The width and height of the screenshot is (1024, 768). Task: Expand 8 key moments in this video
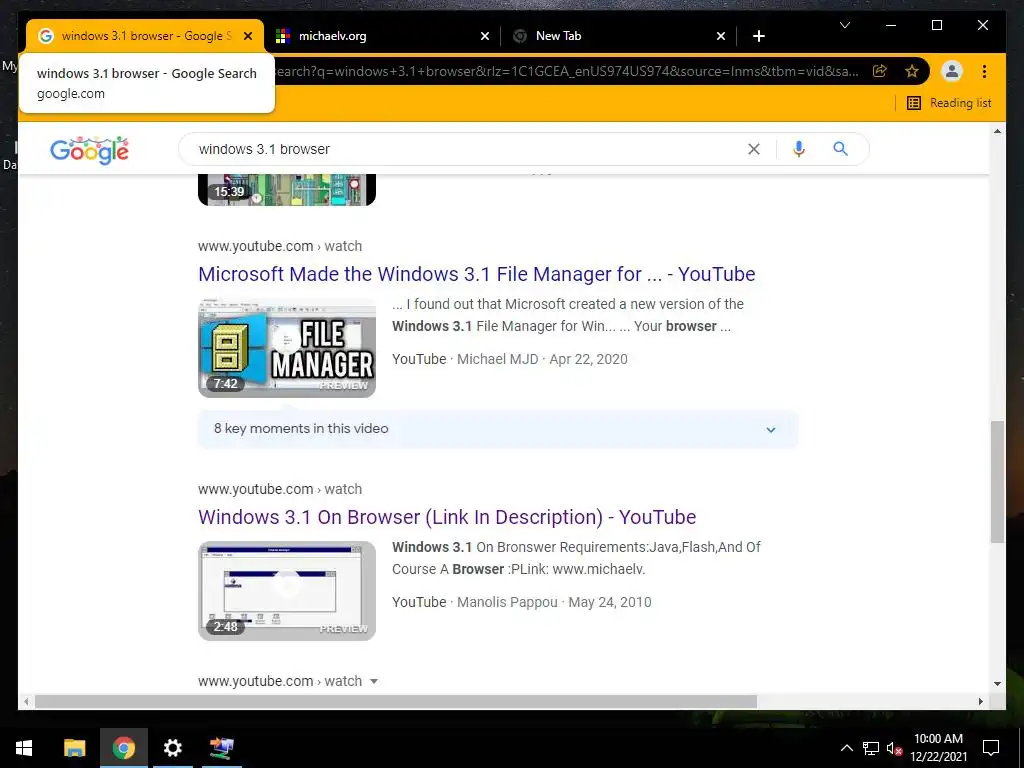click(498, 429)
